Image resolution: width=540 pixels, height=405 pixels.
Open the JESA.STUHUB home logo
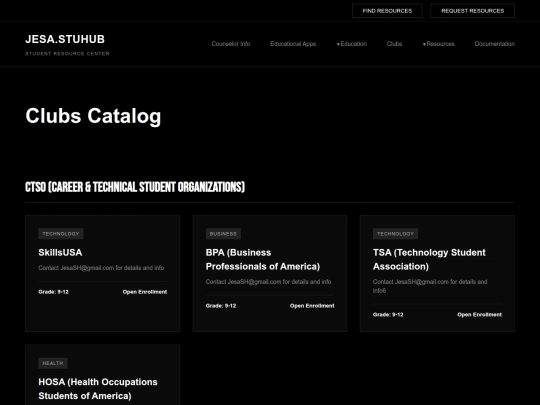pyautogui.click(x=65, y=39)
